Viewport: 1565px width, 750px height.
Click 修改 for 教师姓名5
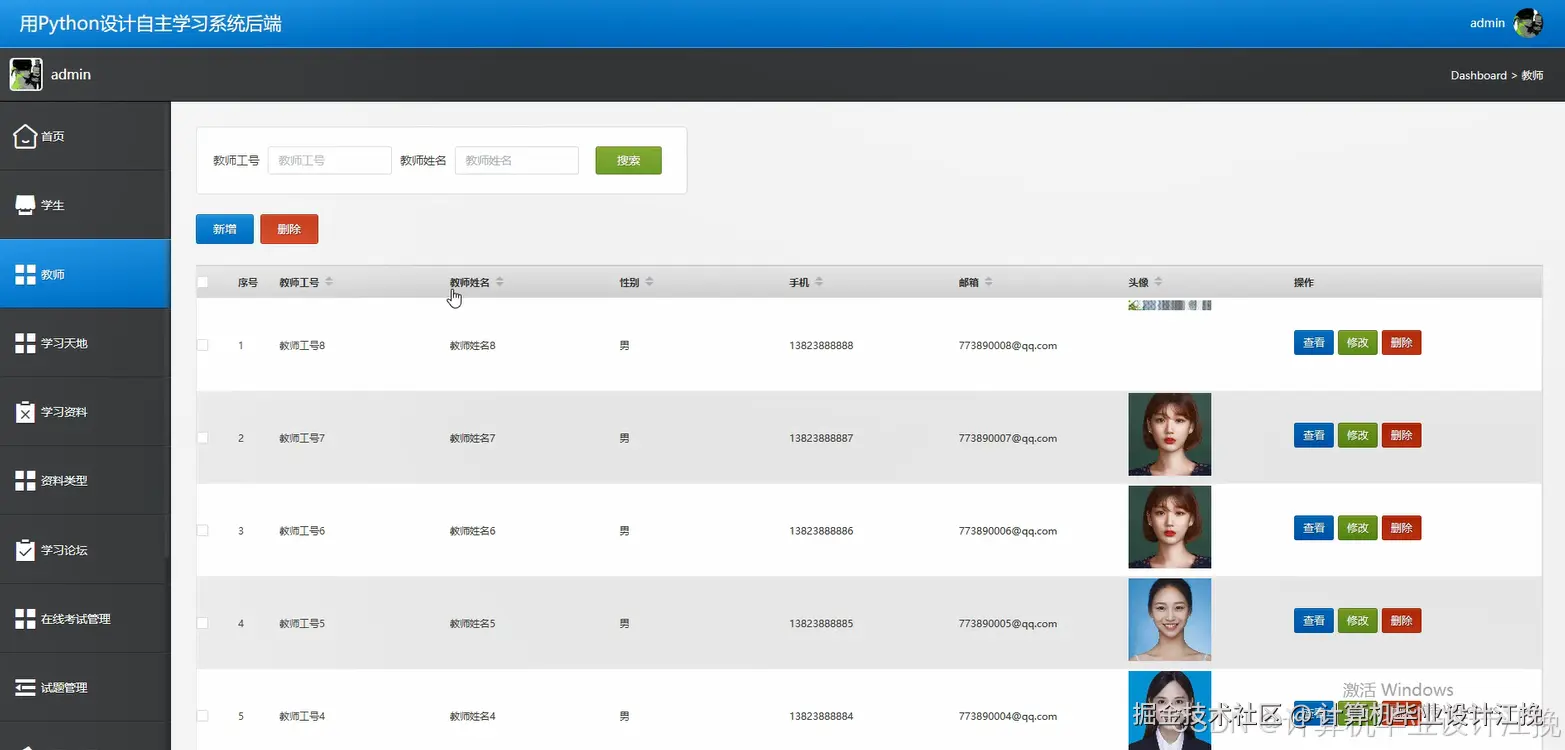[1357, 621]
